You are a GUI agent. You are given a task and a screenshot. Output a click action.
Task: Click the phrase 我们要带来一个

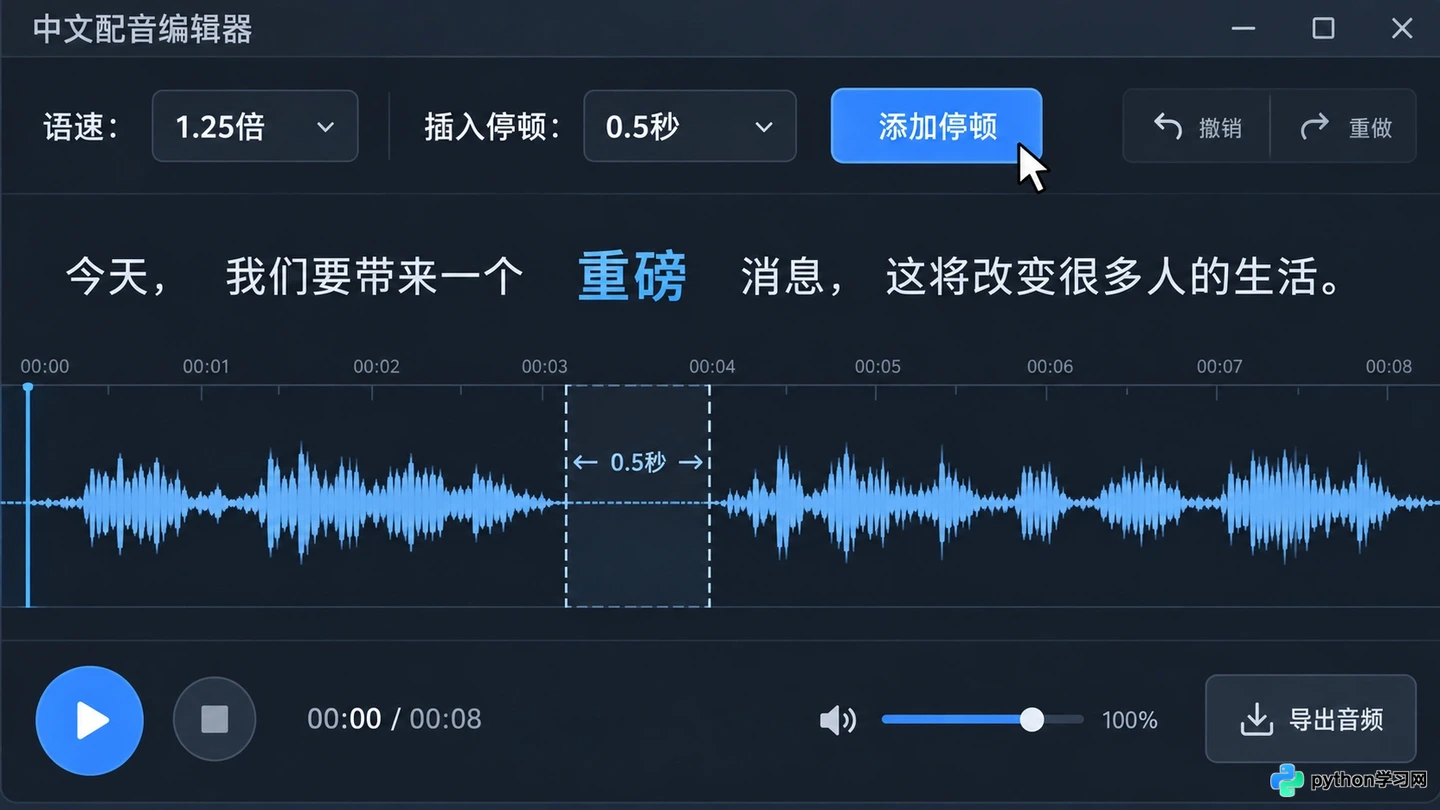tap(374, 277)
